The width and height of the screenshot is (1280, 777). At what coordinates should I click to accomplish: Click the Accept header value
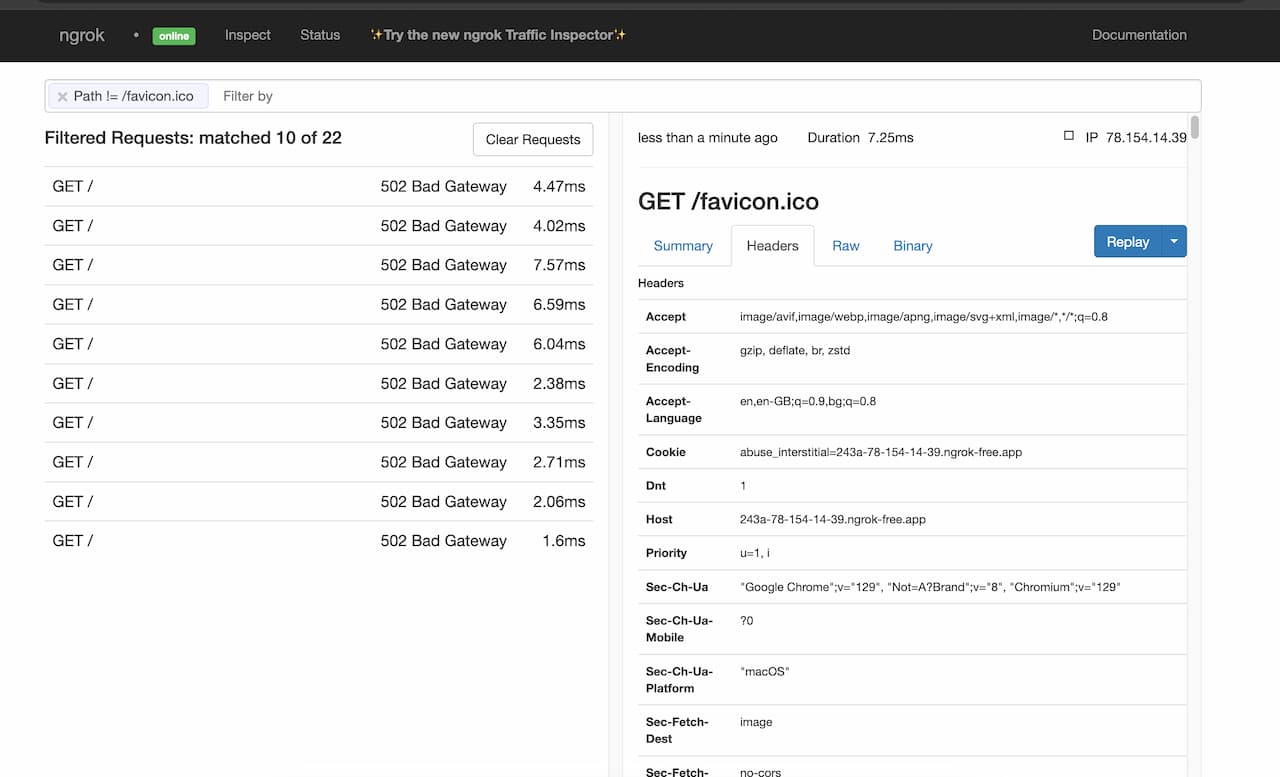[923, 316]
